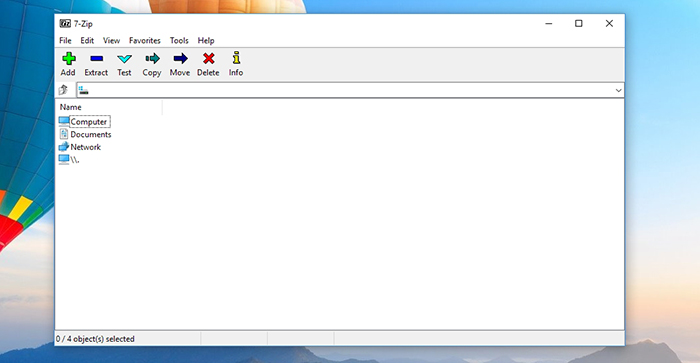
Task: Select the blue Extract minus icon
Action: [x=96, y=58]
